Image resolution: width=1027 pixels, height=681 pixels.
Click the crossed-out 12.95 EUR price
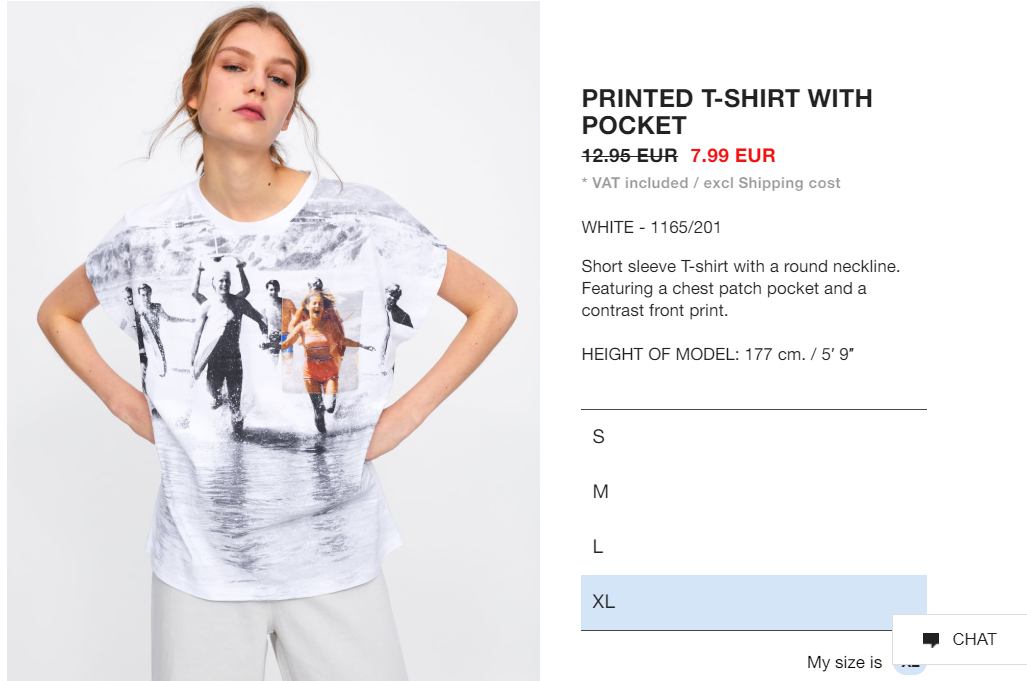tap(629, 156)
